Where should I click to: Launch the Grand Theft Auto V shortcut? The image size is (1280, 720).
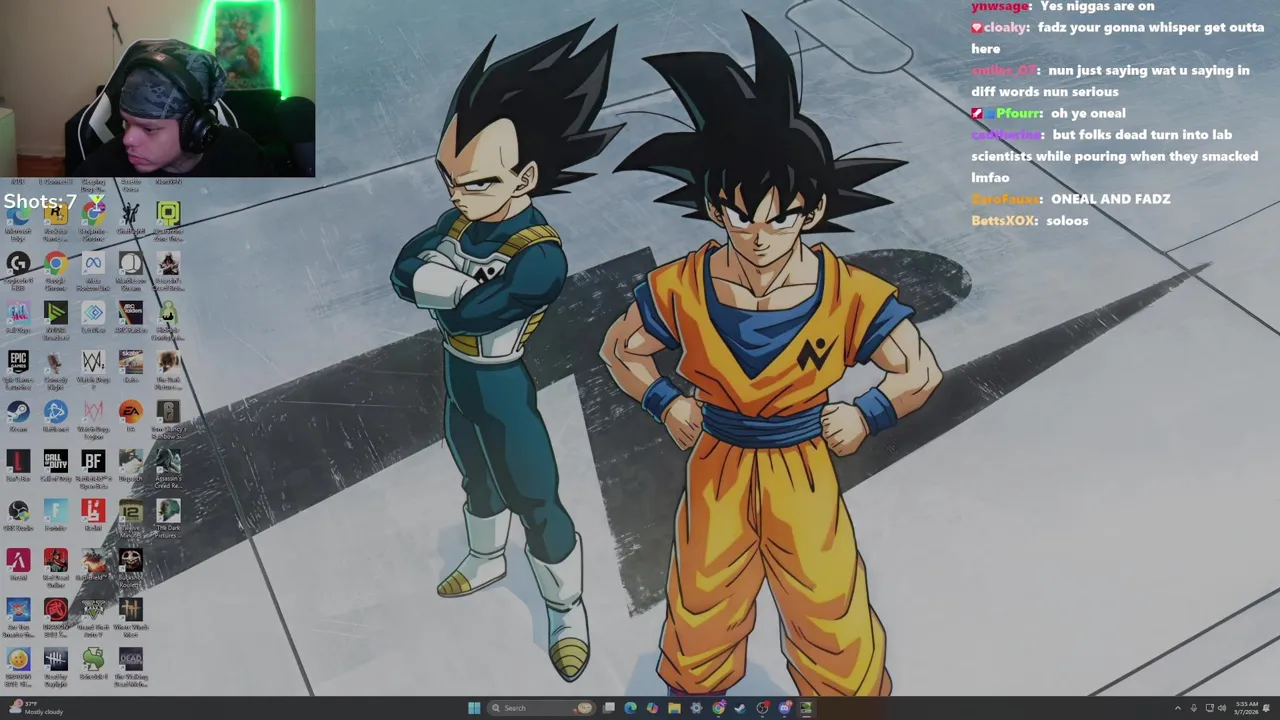(93, 615)
